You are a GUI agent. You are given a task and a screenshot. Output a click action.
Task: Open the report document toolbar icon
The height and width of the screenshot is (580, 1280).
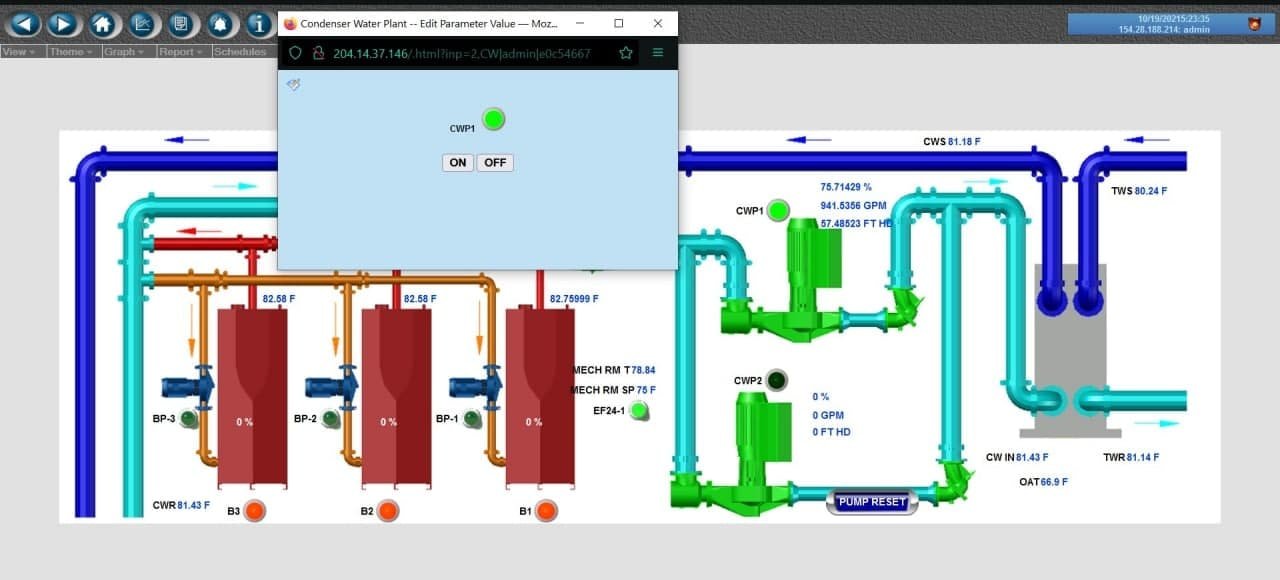[181, 24]
